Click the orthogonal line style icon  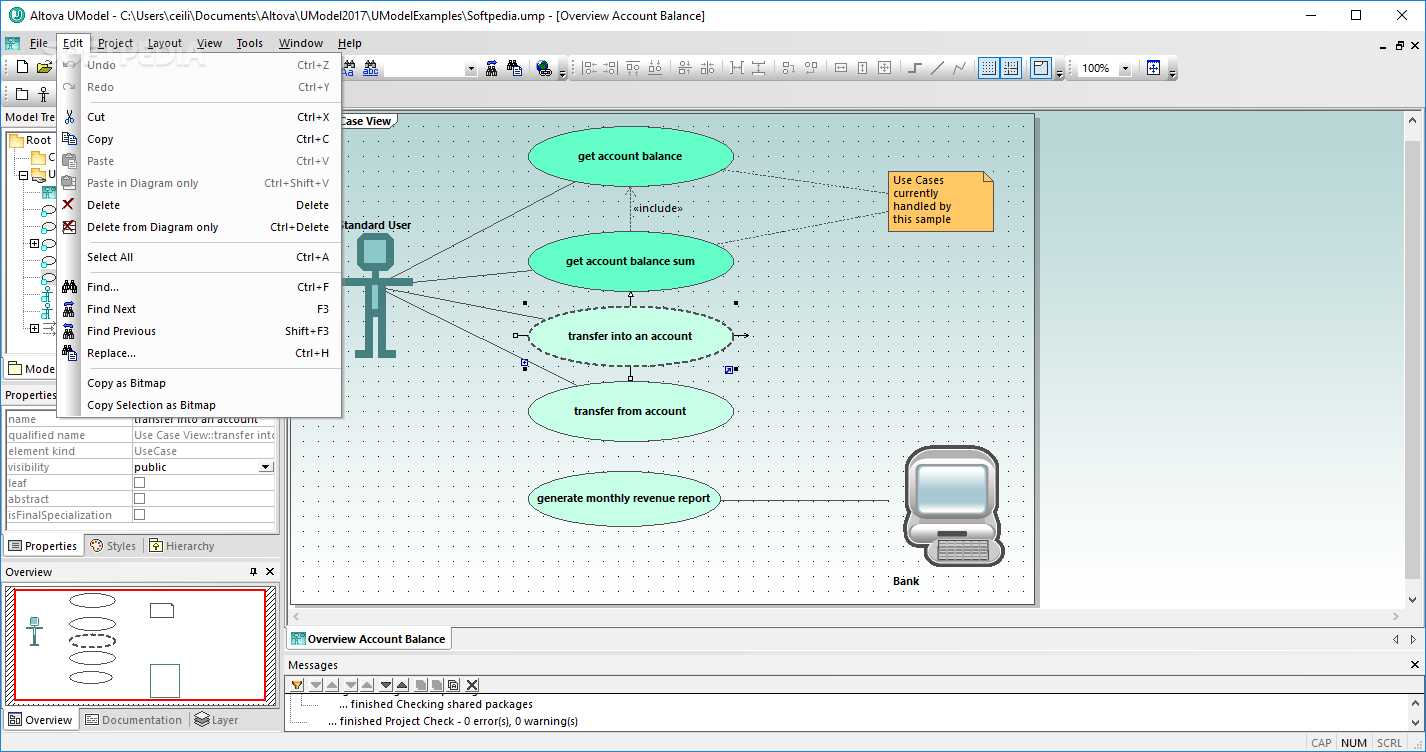(914, 68)
